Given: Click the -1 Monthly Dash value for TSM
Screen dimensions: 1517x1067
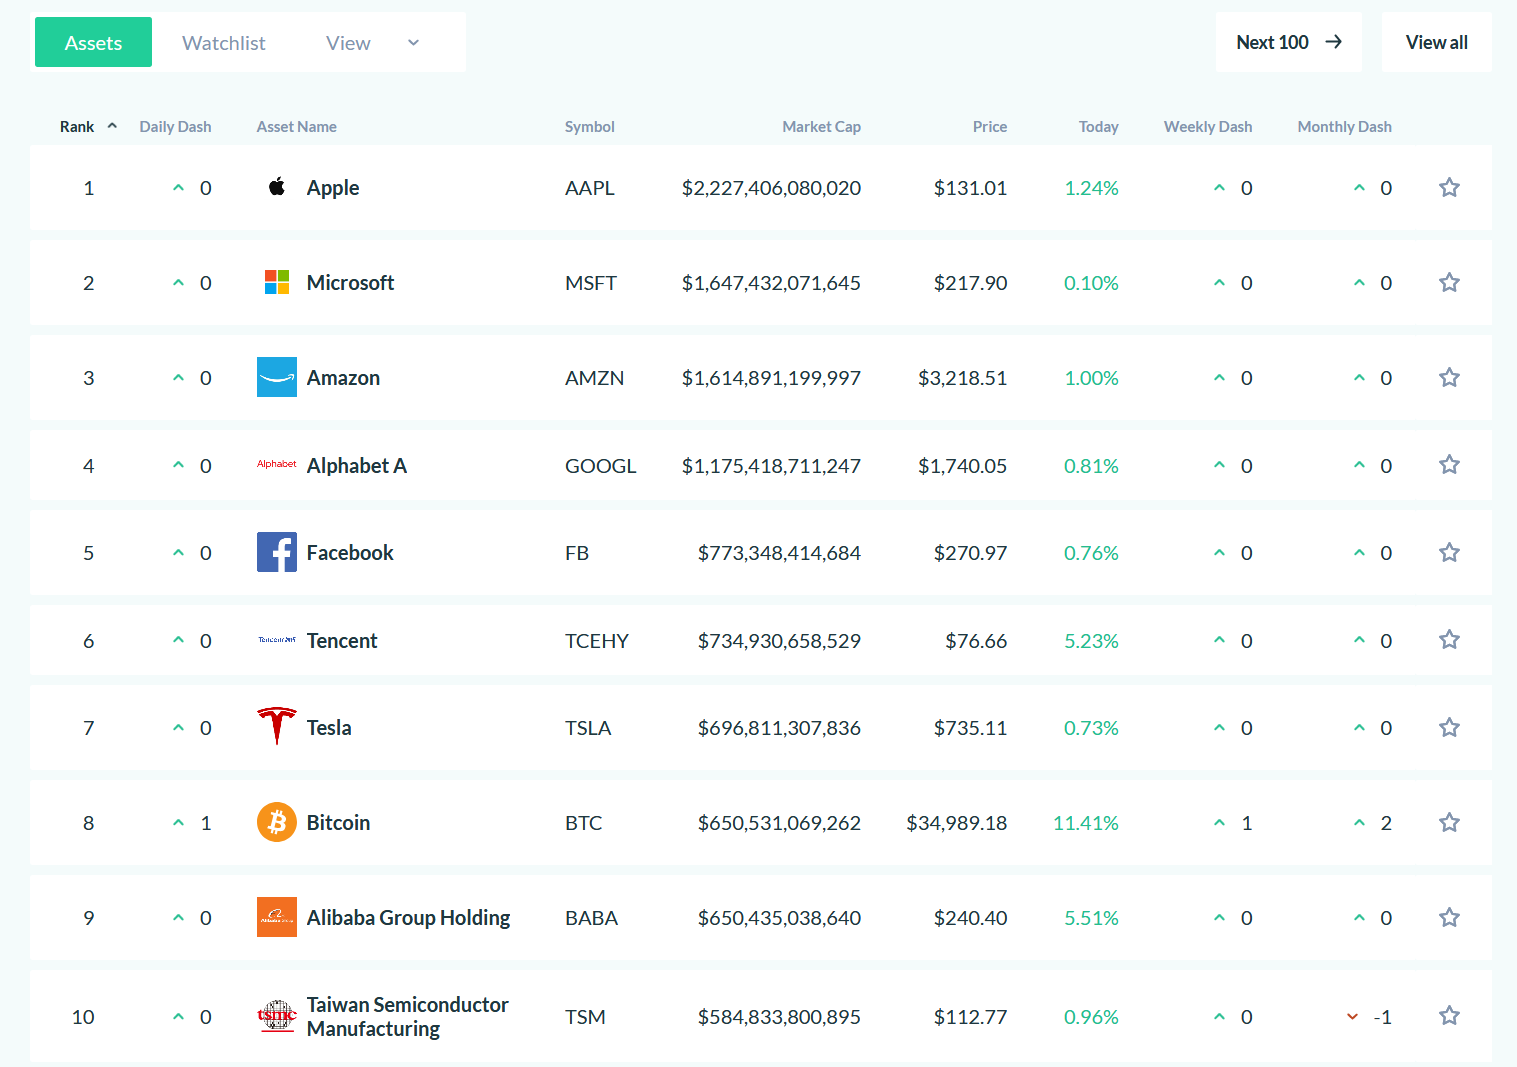Looking at the screenshot, I should [1382, 1017].
